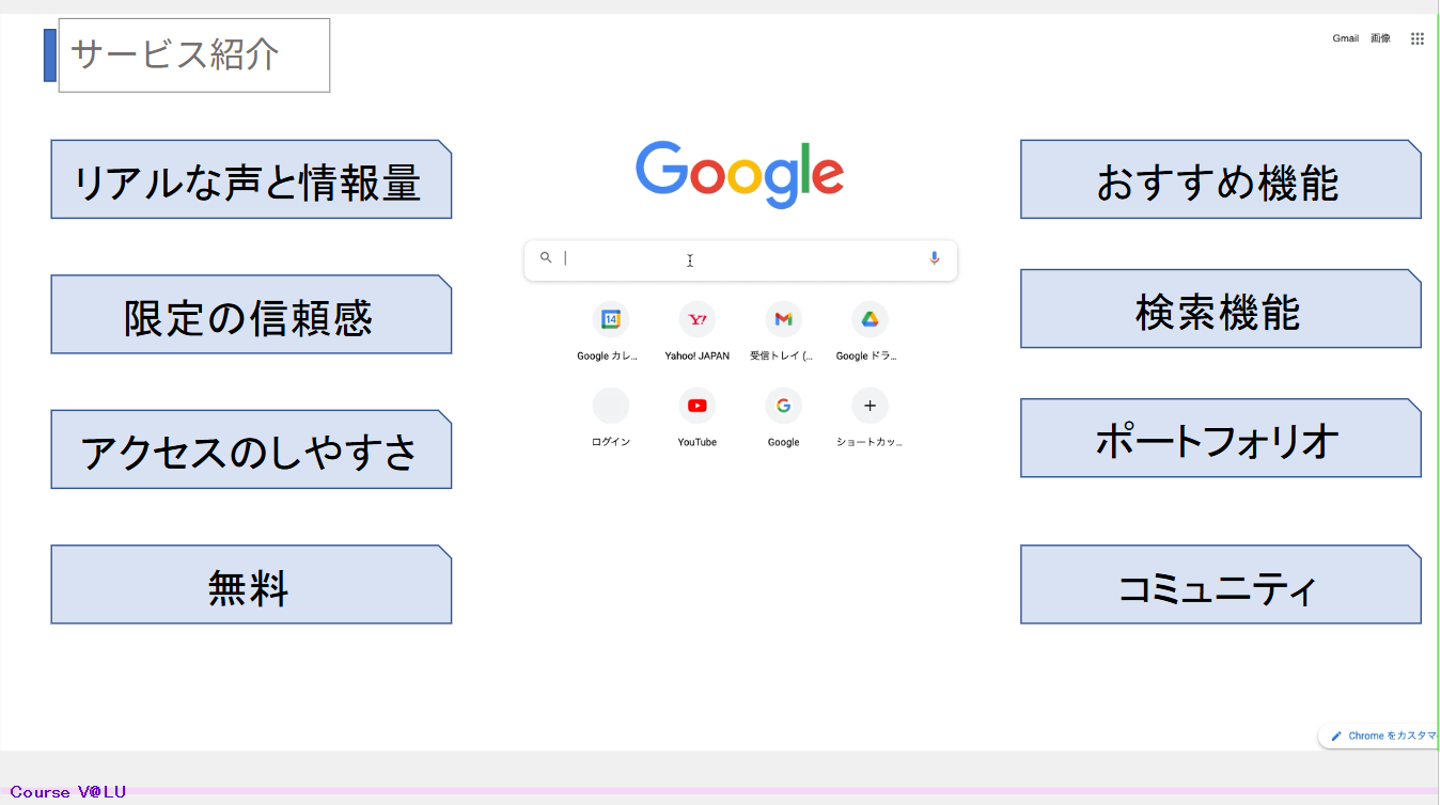Open the Gmail link in the header

pyautogui.click(x=1345, y=39)
